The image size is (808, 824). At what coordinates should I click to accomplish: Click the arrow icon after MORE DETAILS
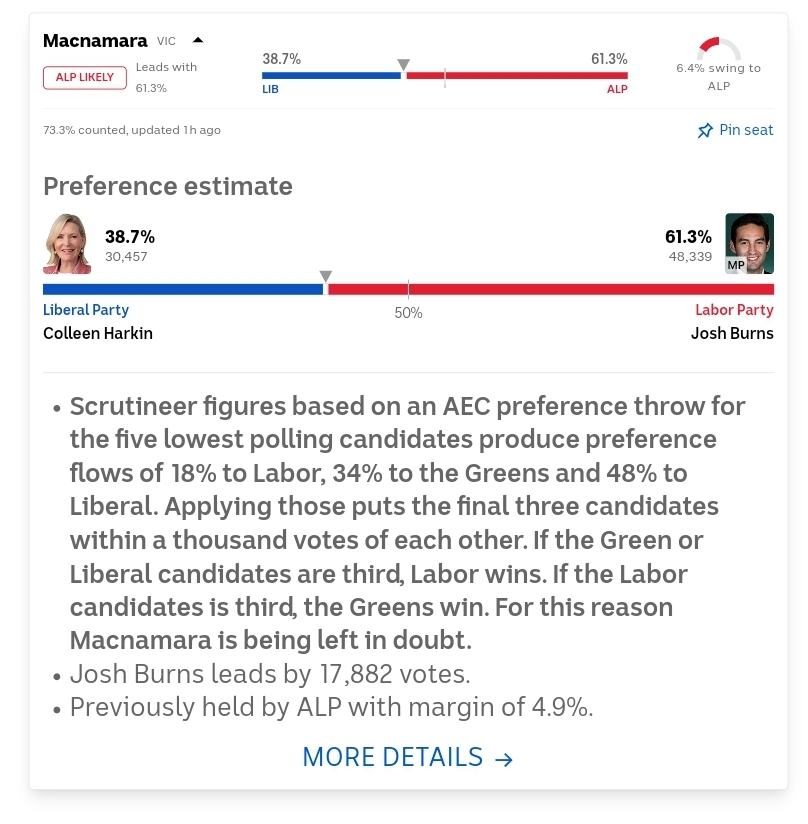pyautogui.click(x=504, y=759)
